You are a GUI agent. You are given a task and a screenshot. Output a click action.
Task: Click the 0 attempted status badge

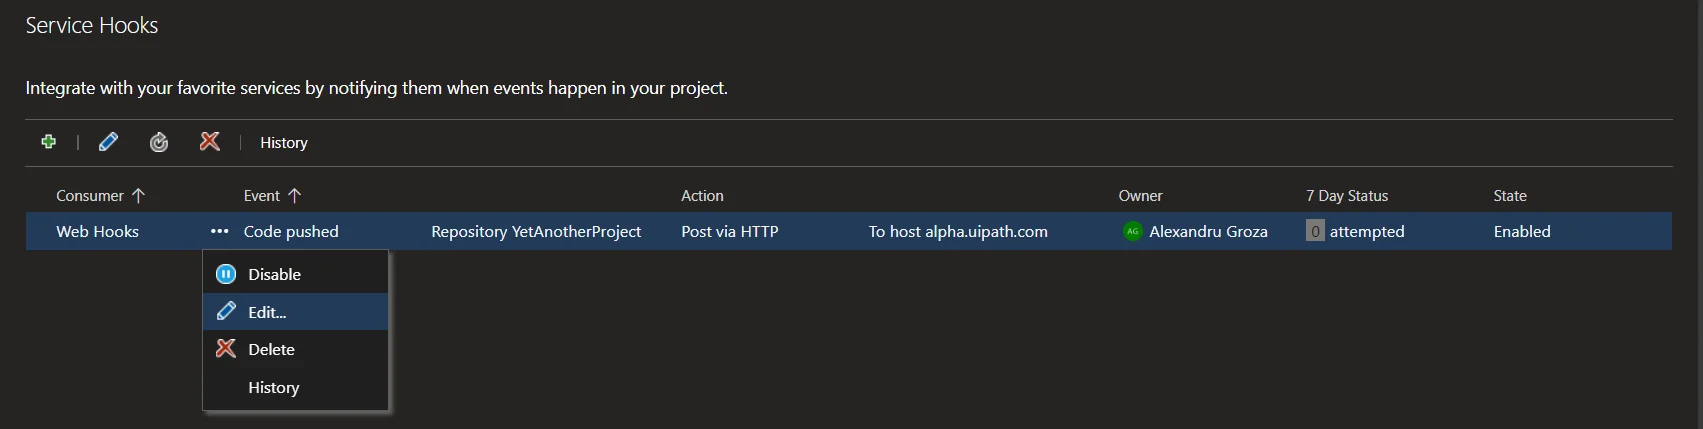tap(1315, 231)
